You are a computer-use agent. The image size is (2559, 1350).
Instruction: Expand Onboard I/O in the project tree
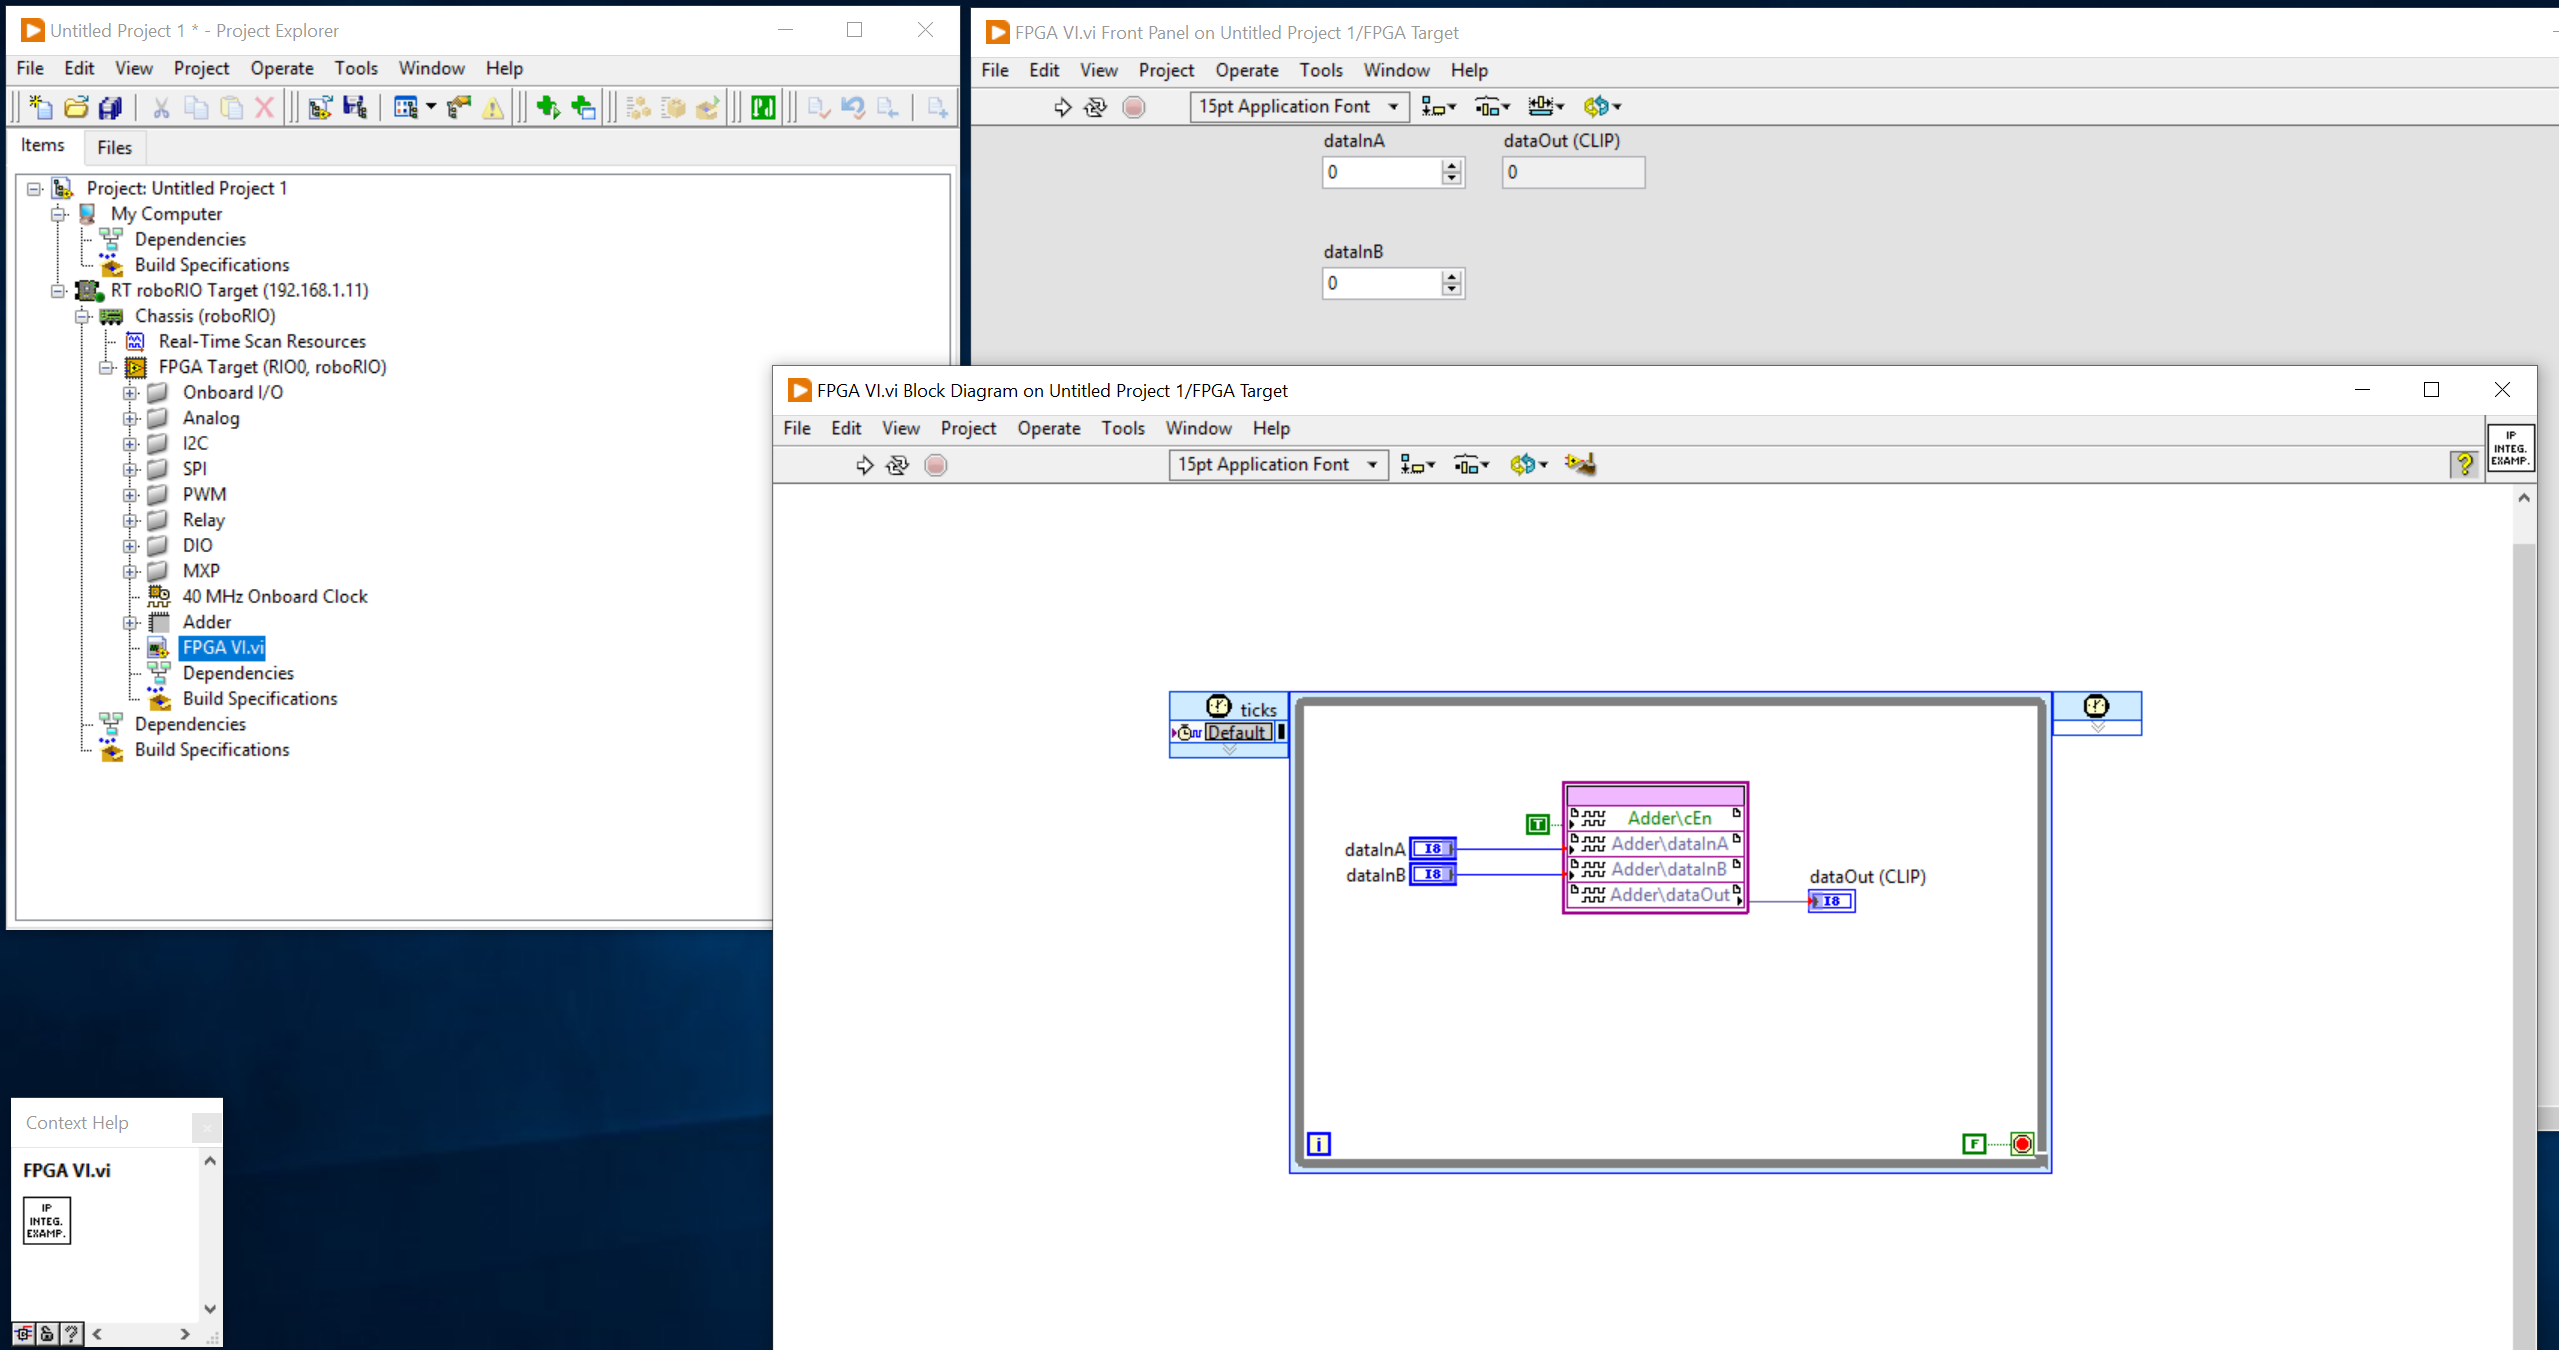click(130, 392)
